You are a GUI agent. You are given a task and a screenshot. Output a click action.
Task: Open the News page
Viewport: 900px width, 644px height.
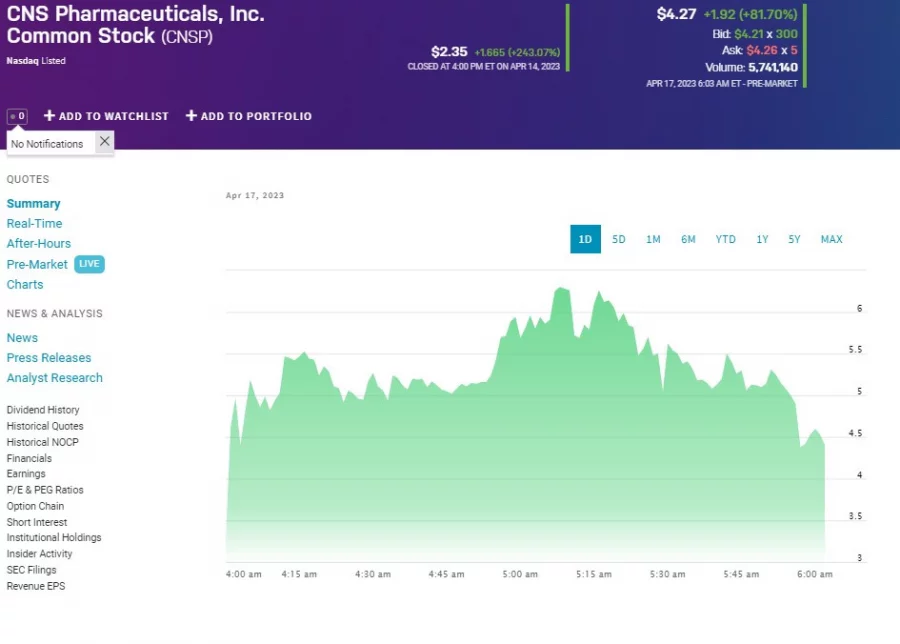tap(22, 337)
